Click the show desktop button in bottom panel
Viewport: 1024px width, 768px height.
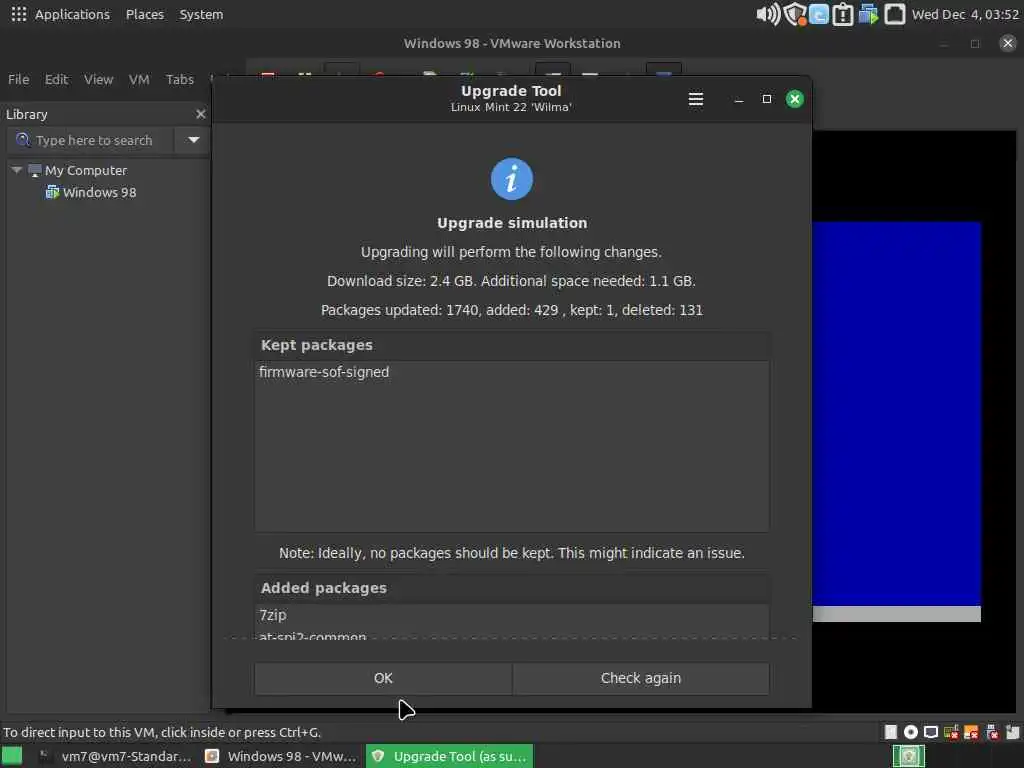click(x=11, y=756)
